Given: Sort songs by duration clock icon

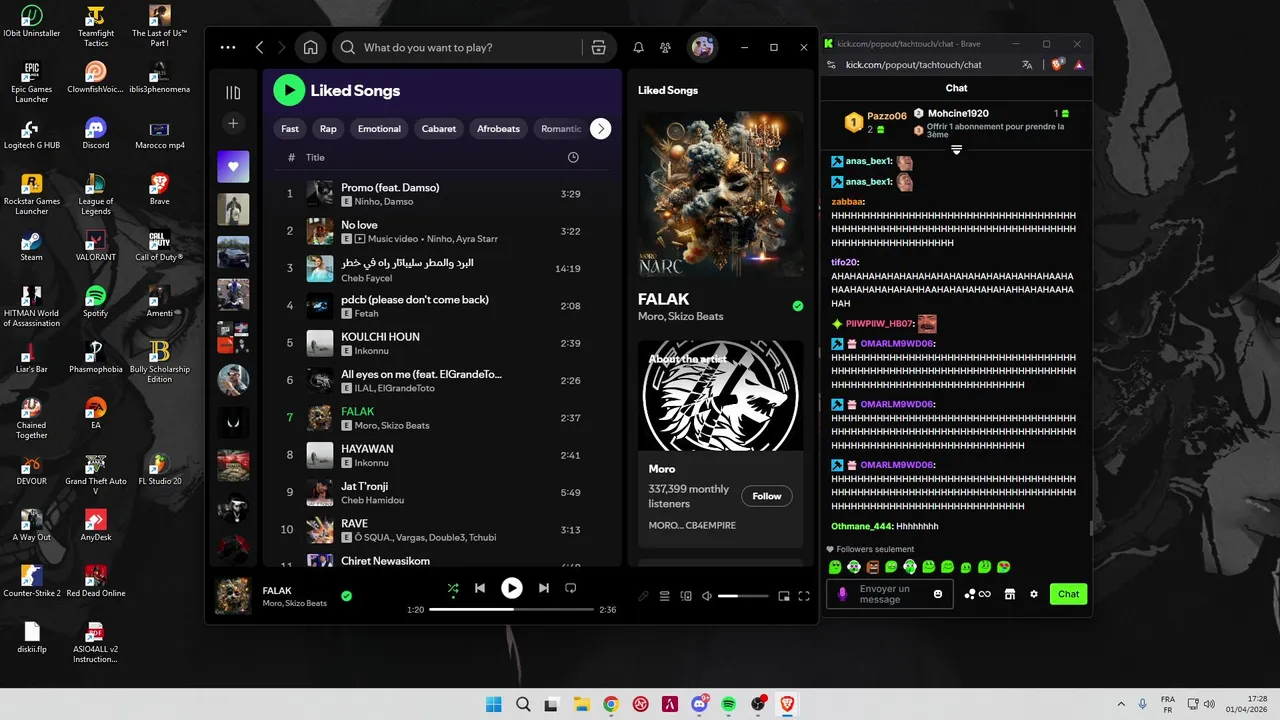Looking at the screenshot, I should tap(573, 157).
